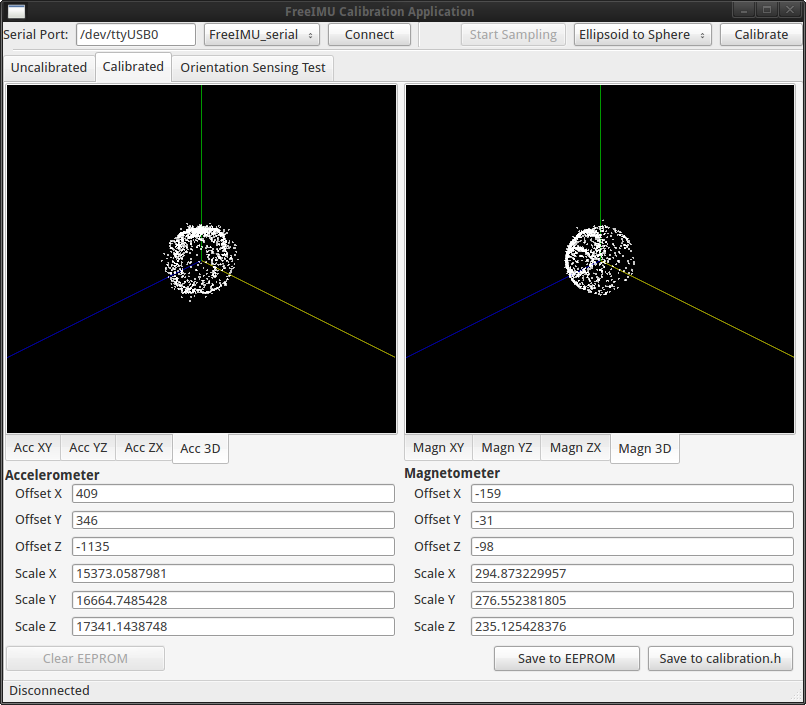Viewport: 806px width, 705px height.
Task: Switch to the Acc XY plot tab
Action: 33,448
